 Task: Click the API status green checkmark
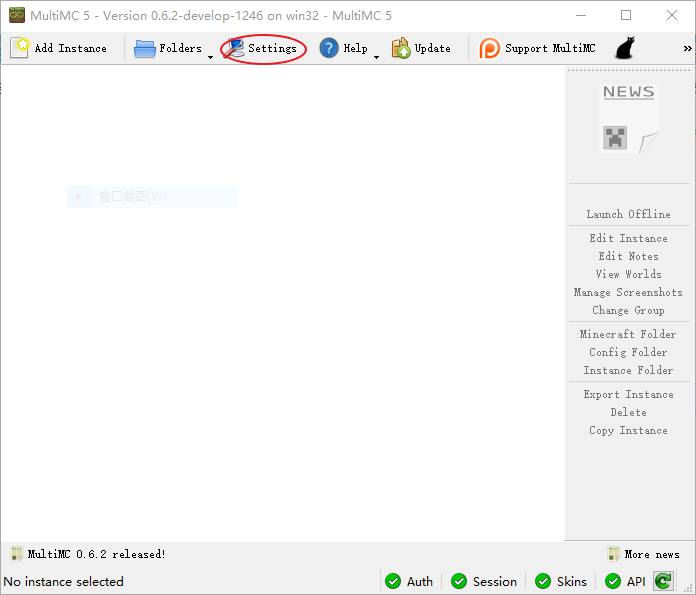coord(613,581)
